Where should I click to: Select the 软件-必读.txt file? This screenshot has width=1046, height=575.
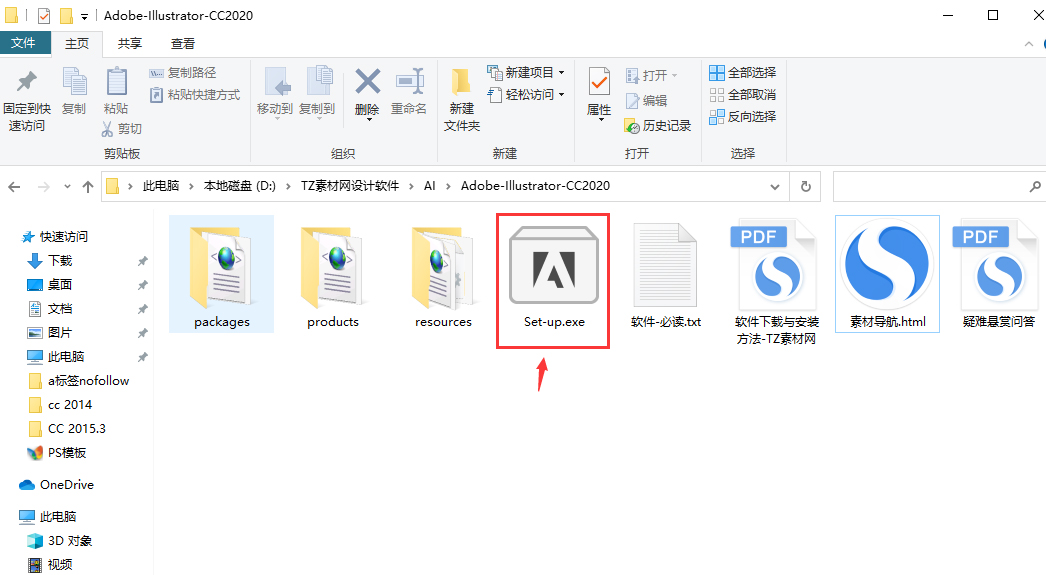click(666, 274)
